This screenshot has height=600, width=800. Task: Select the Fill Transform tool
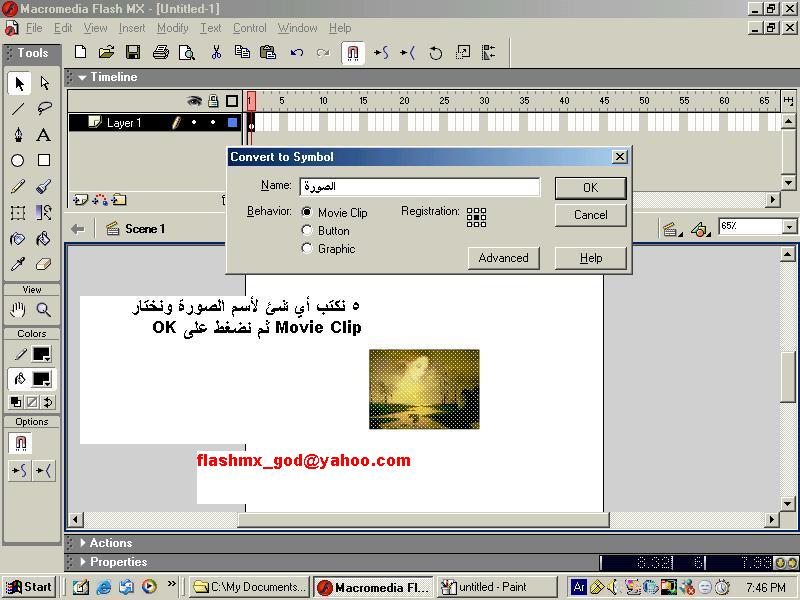point(44,212)
